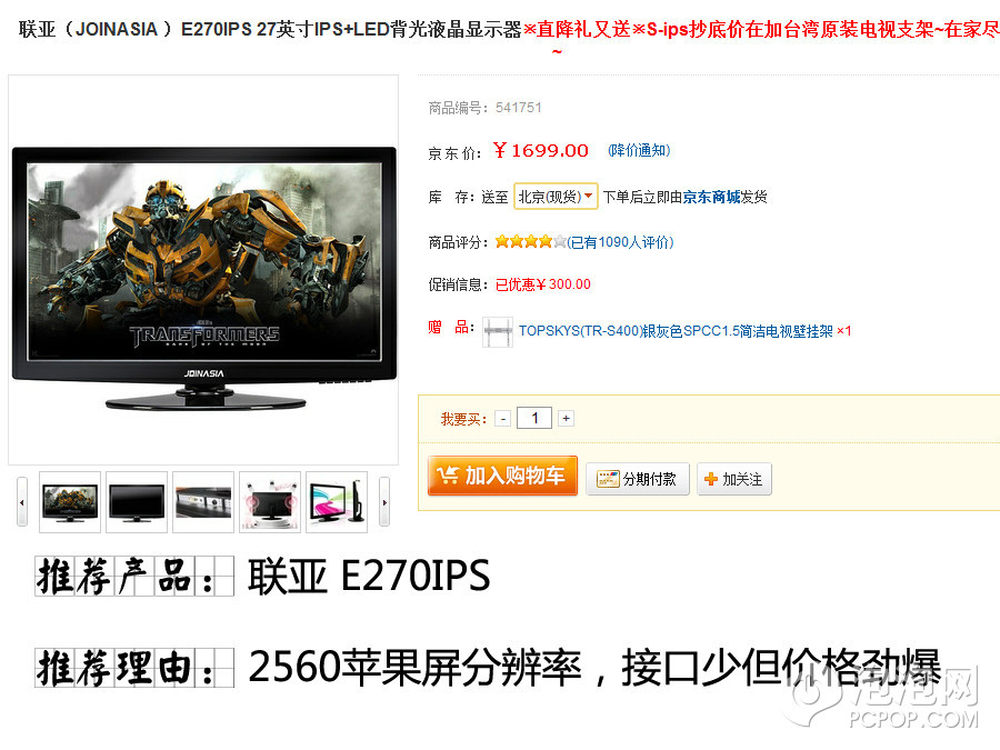This screenshot has width=1000, height=750.
Task: Click the main Transformers monitor product image
Action: tap(204, 277)
